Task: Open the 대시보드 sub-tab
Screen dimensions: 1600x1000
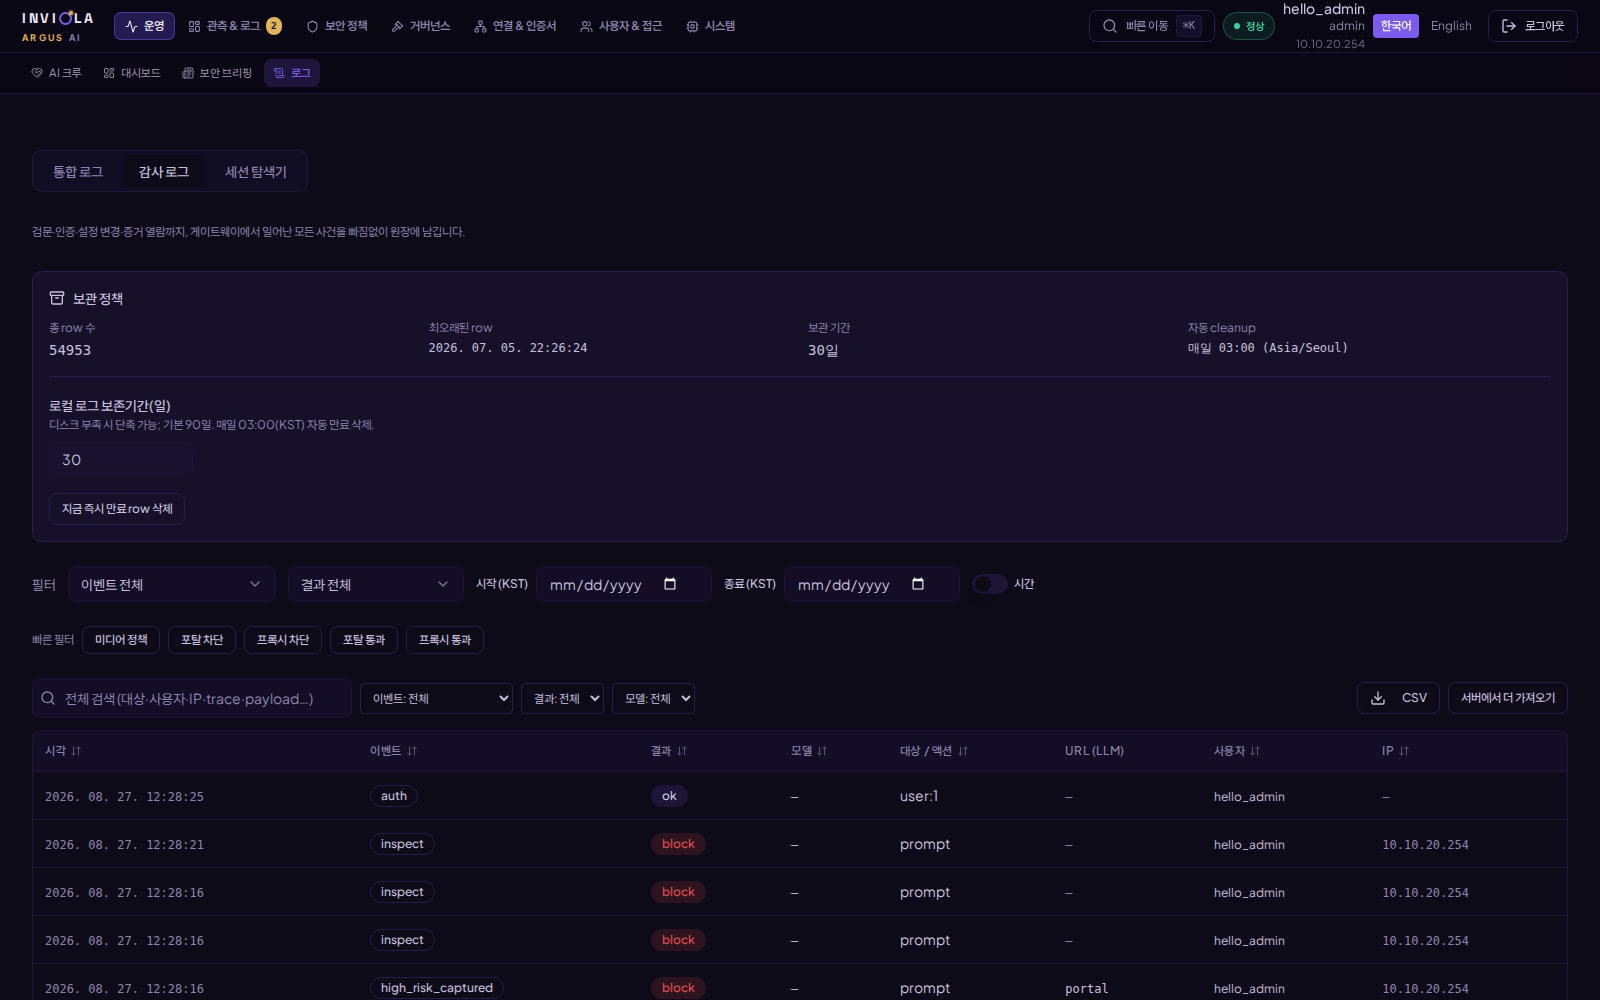Action: coord(132,73)
